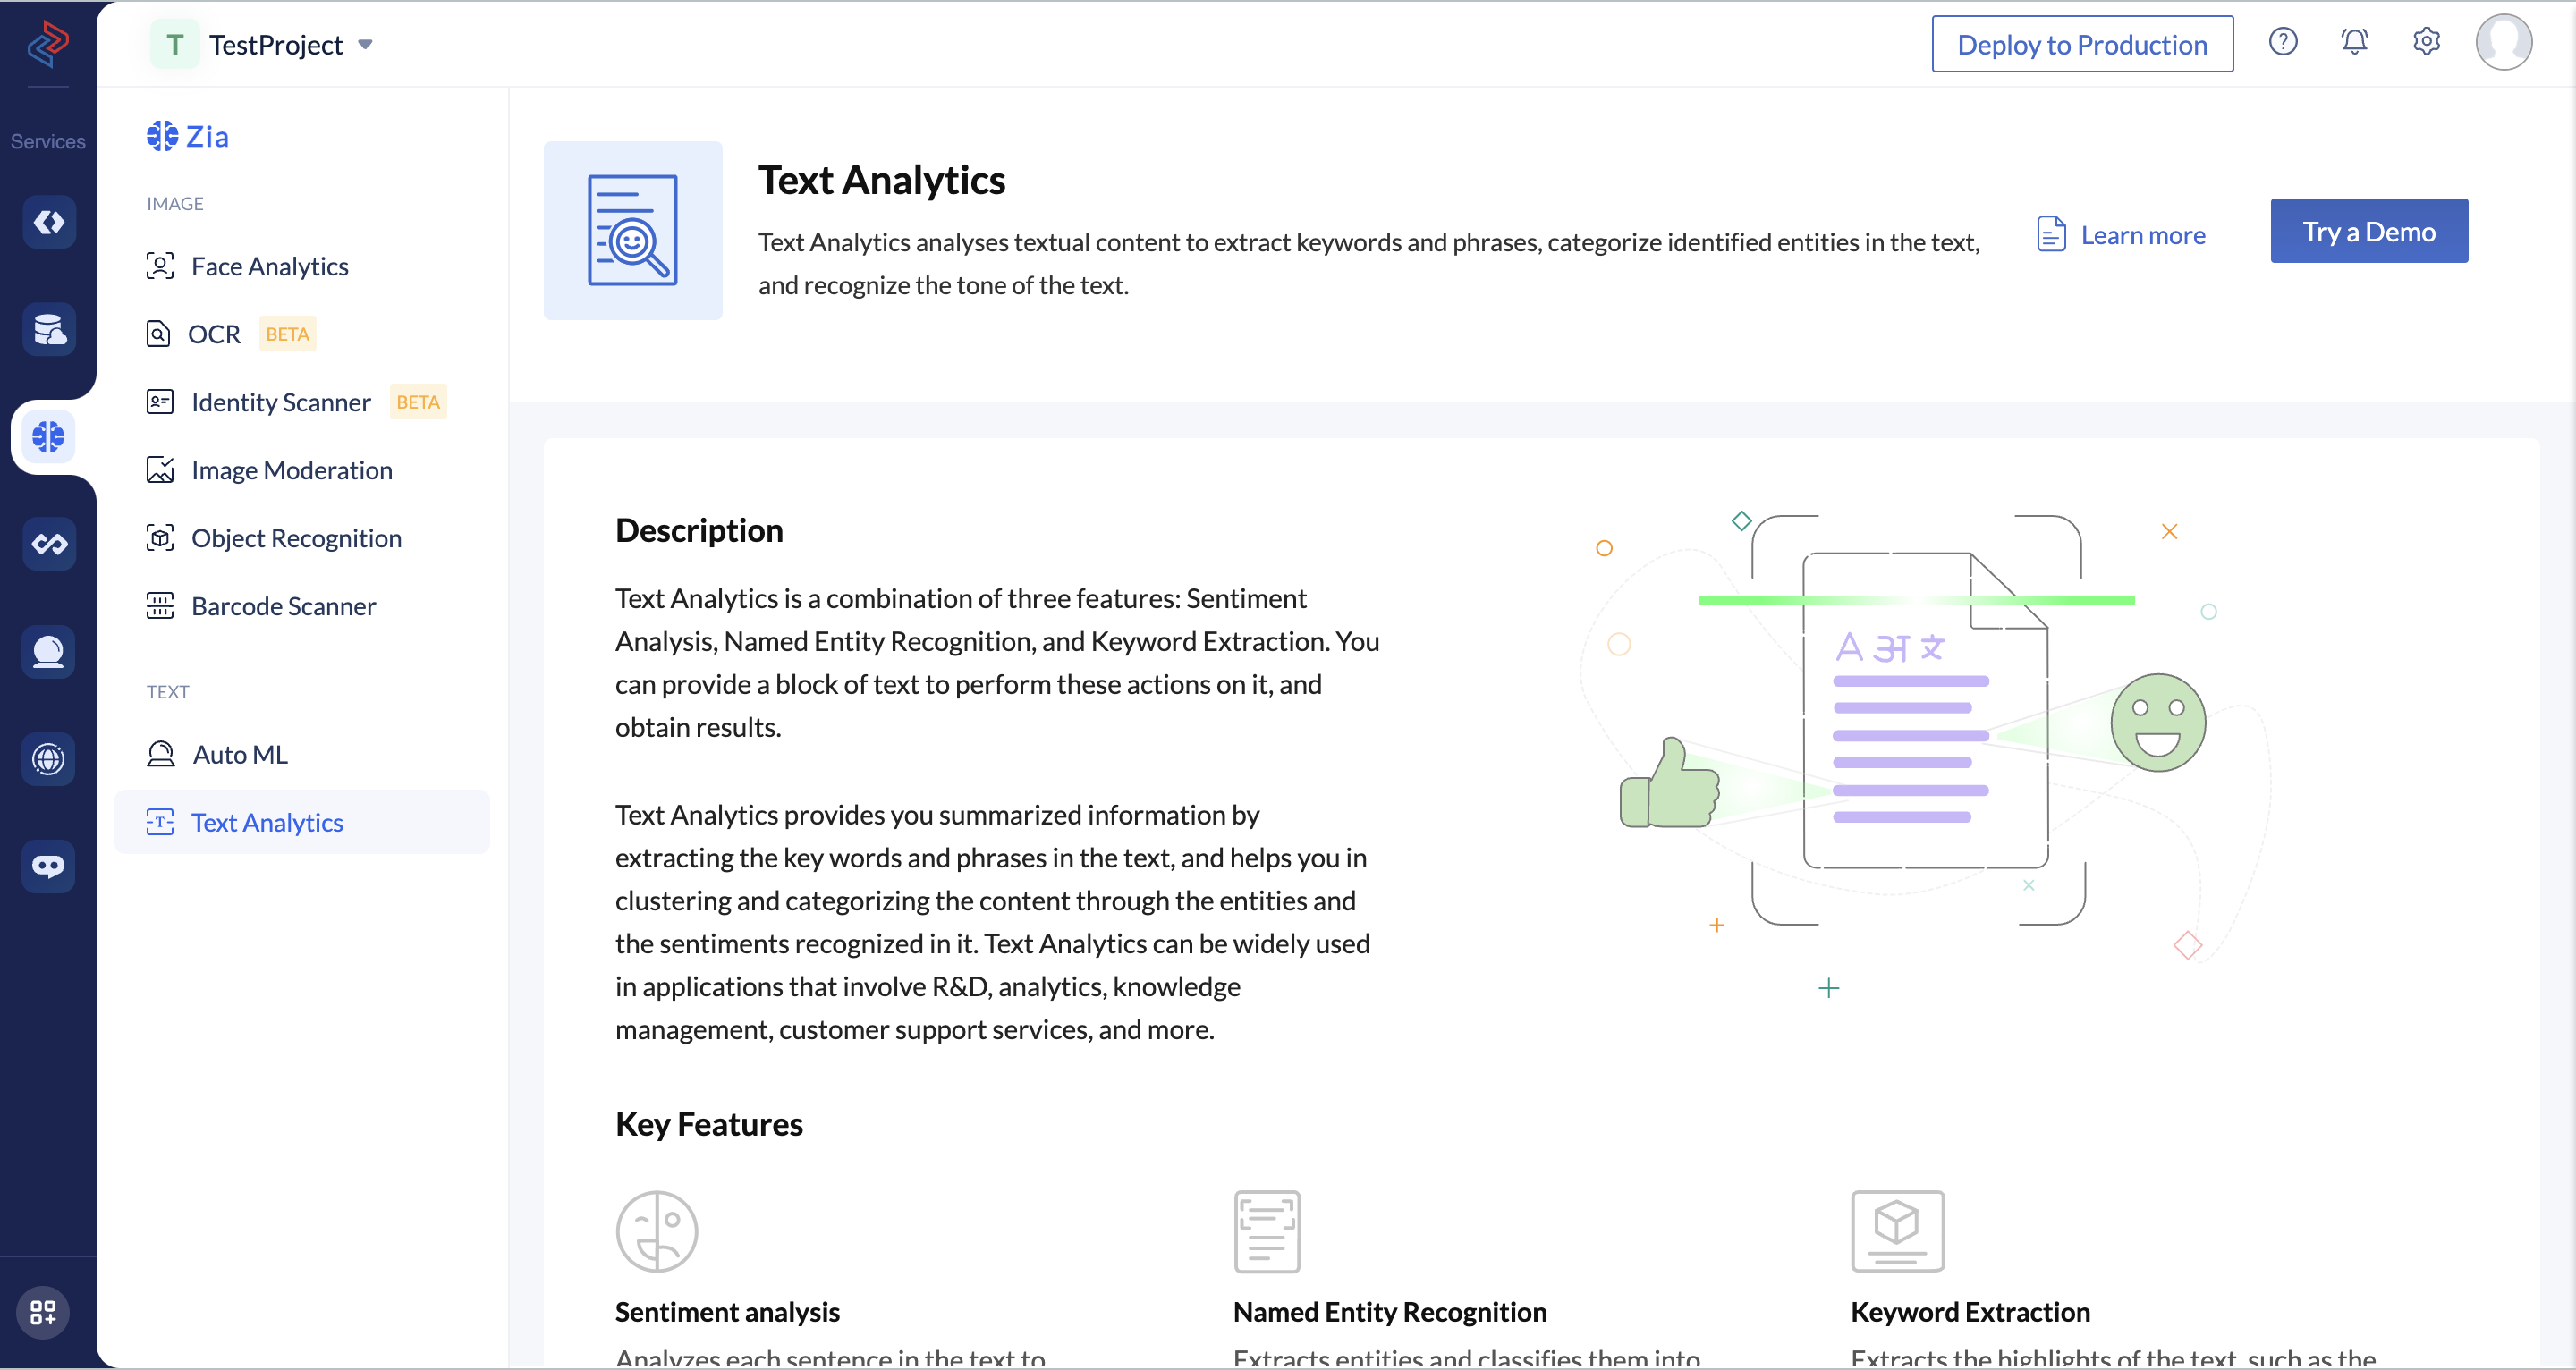2576x1370 pixels.
Task: Click the Zia AI icon in sidebar
Action: coord(47,436)
